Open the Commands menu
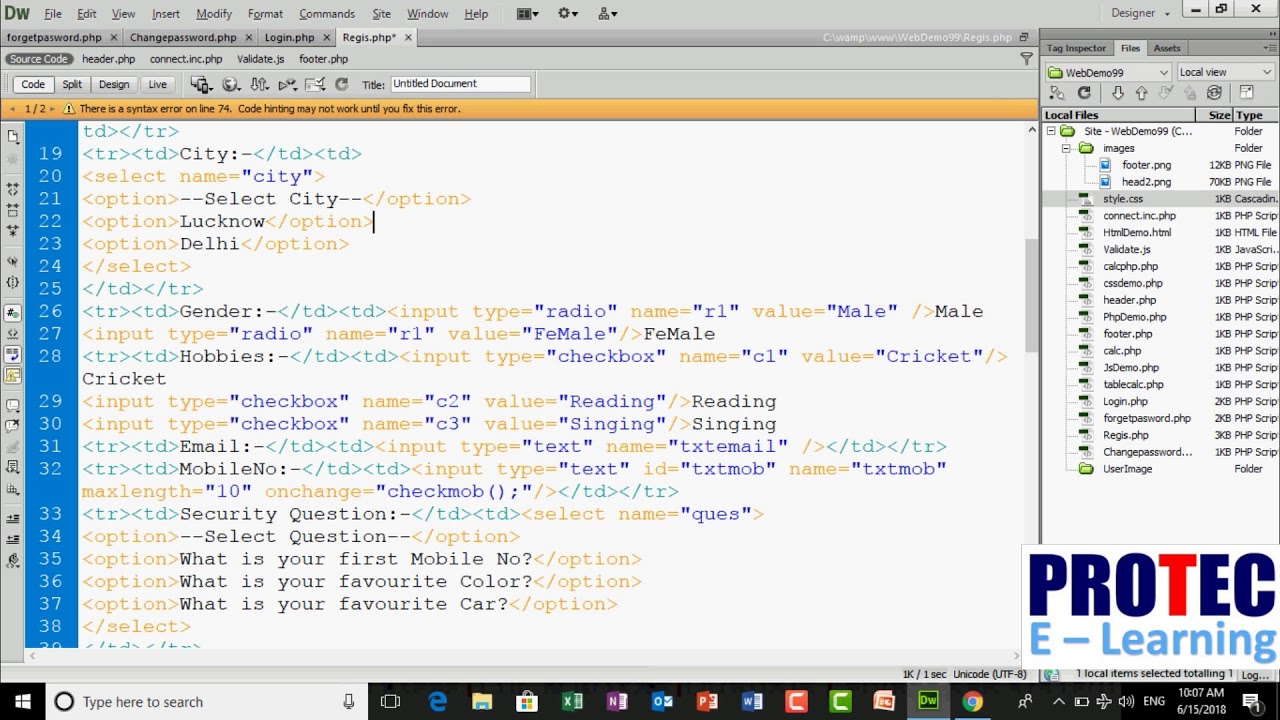This screenshot has width=1280, height=720. pos(327,14)
